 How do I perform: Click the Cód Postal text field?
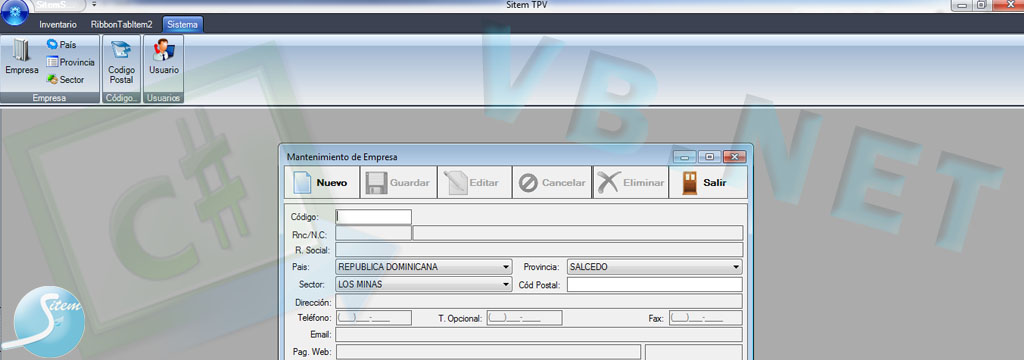pyautogui.click(x=654, y=284)
